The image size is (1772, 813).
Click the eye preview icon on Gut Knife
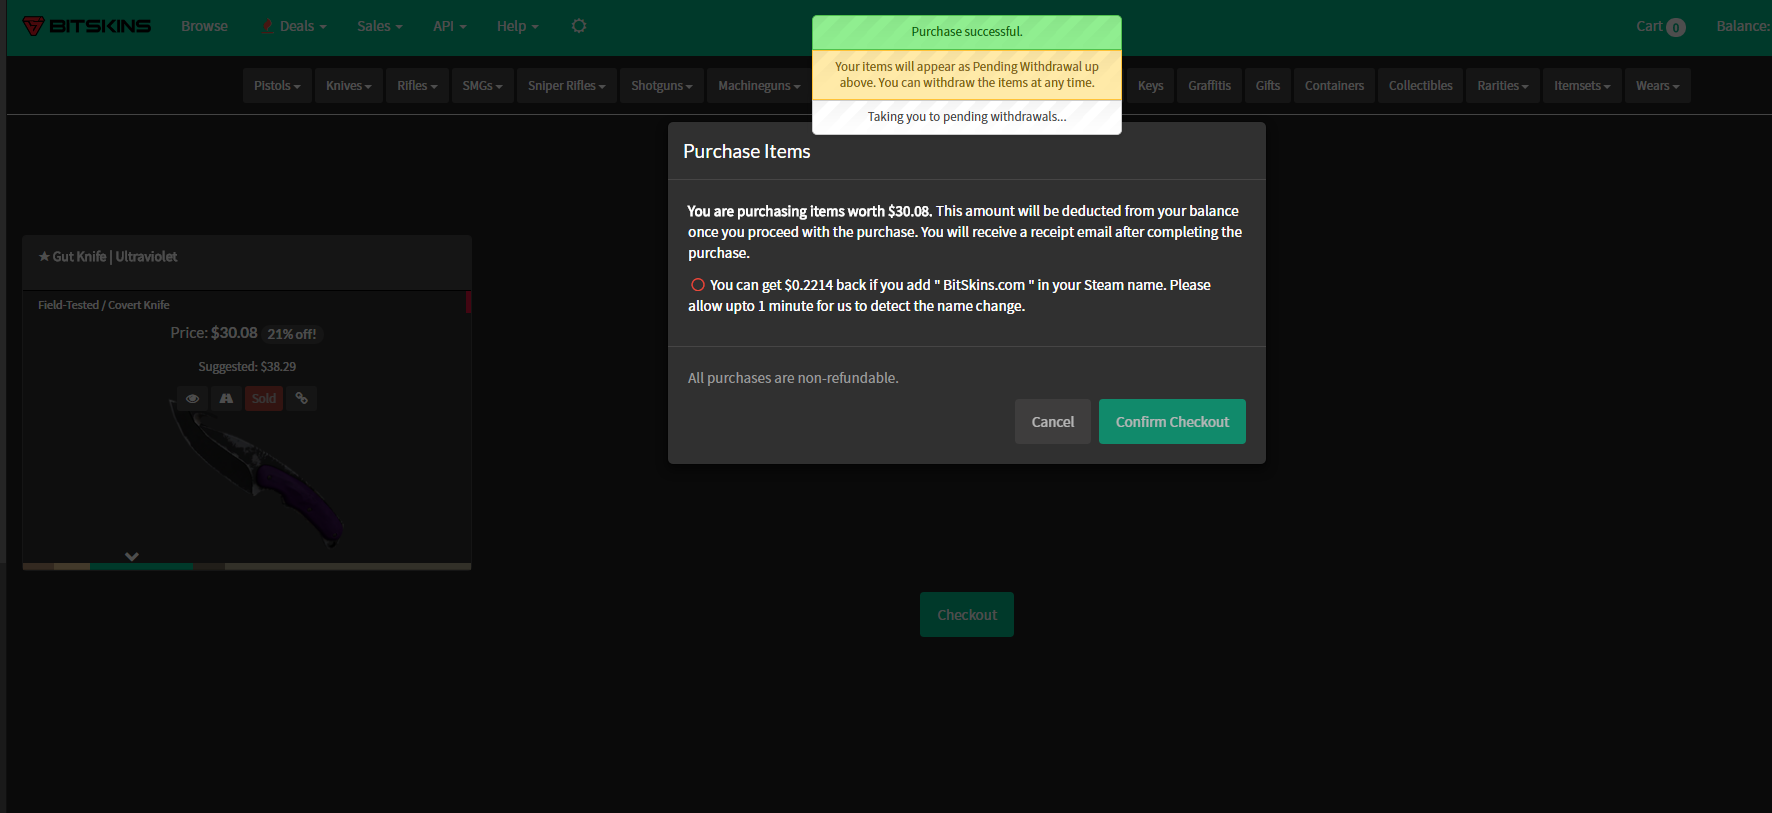(x=192, y=399)
